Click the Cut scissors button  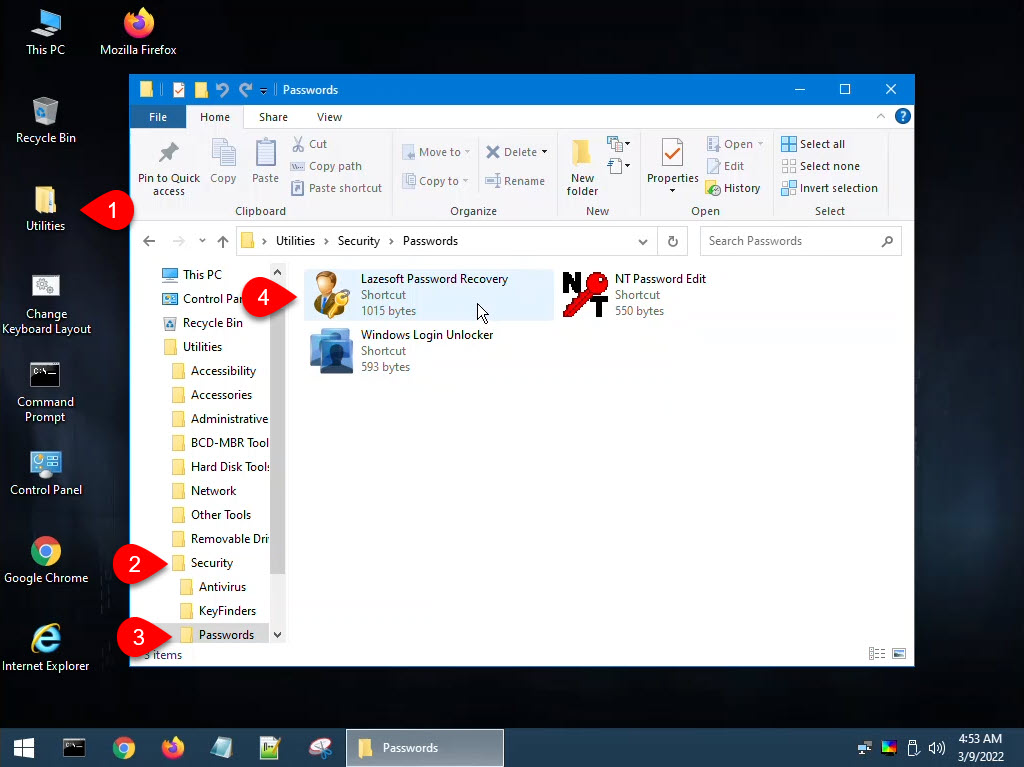coord(309,144)
